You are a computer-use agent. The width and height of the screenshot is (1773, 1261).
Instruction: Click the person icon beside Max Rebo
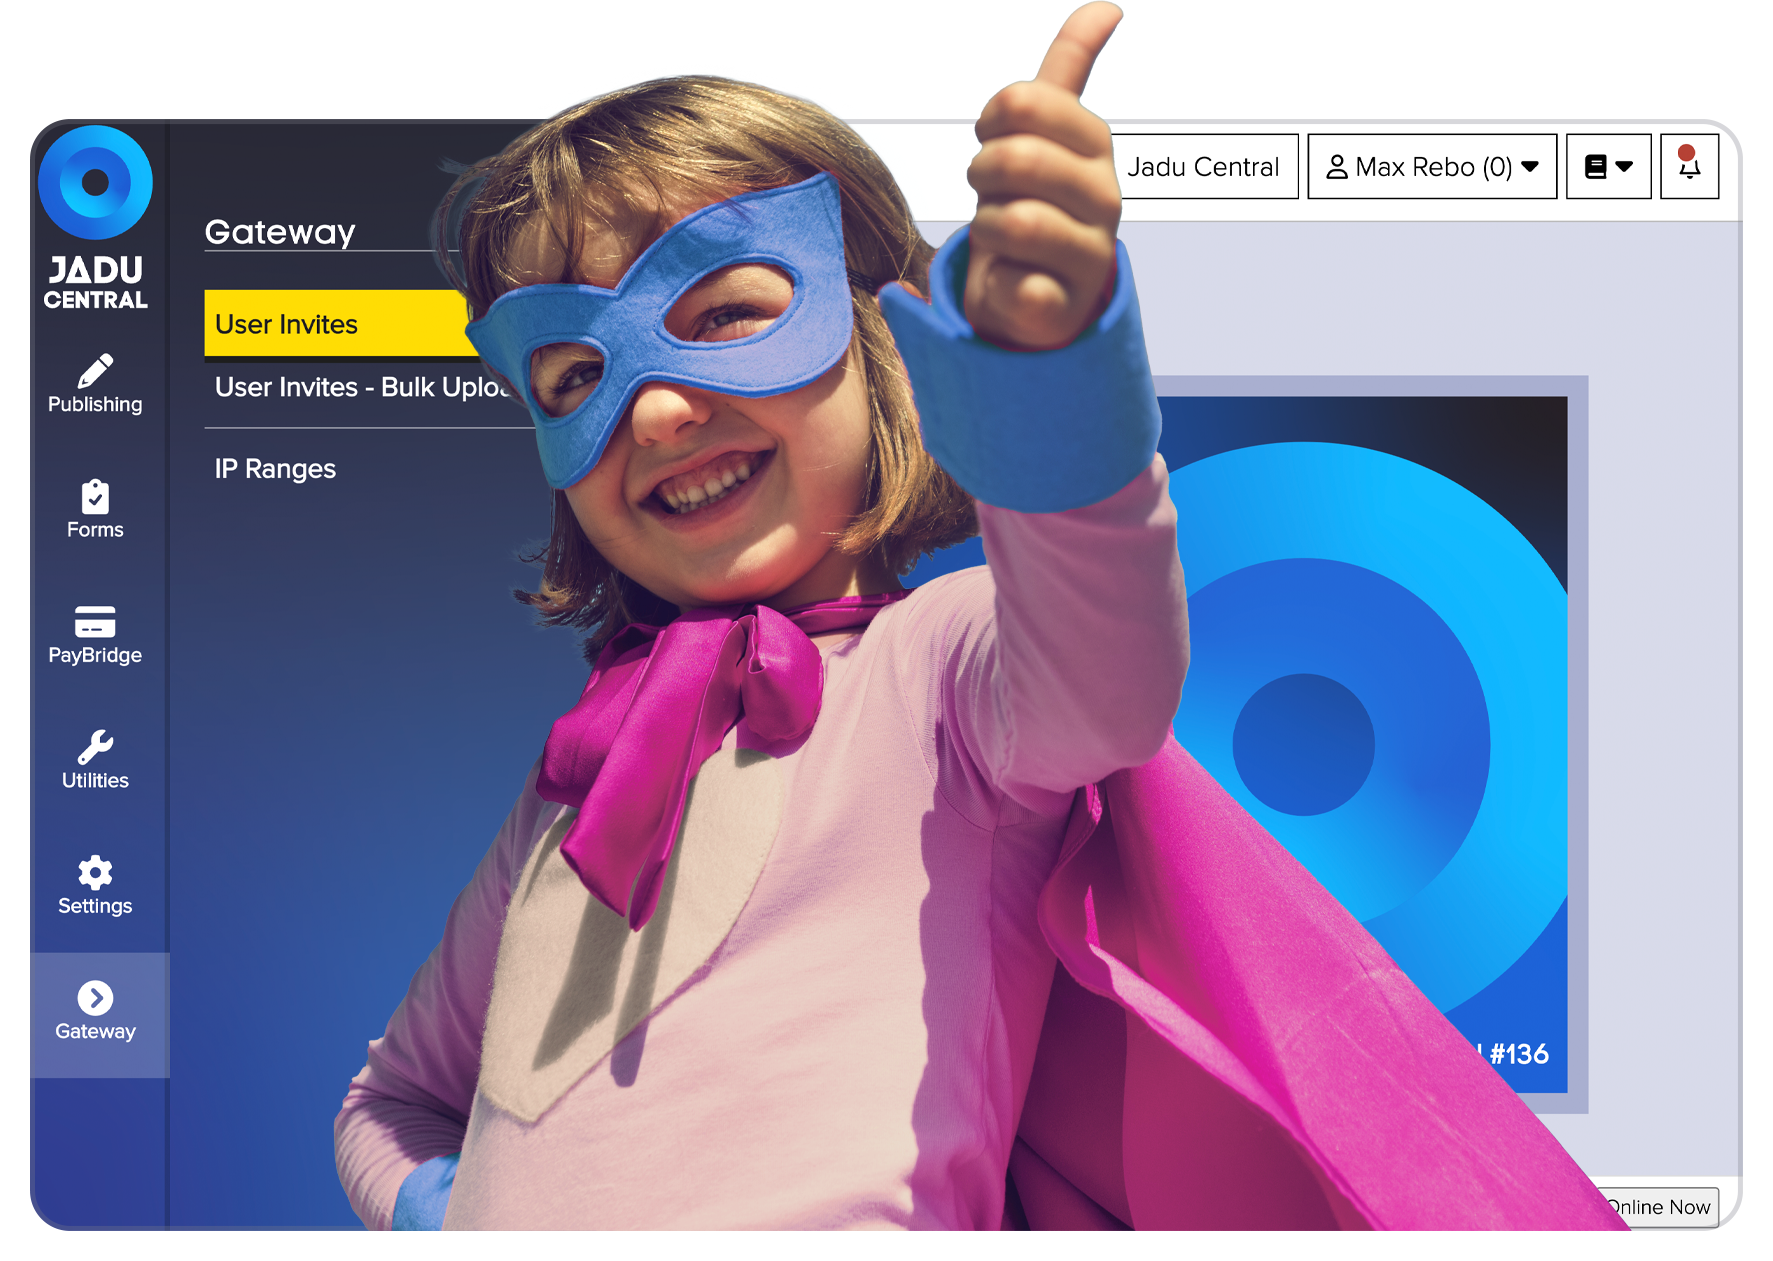pyautogui.click(x=1336, y=167)
